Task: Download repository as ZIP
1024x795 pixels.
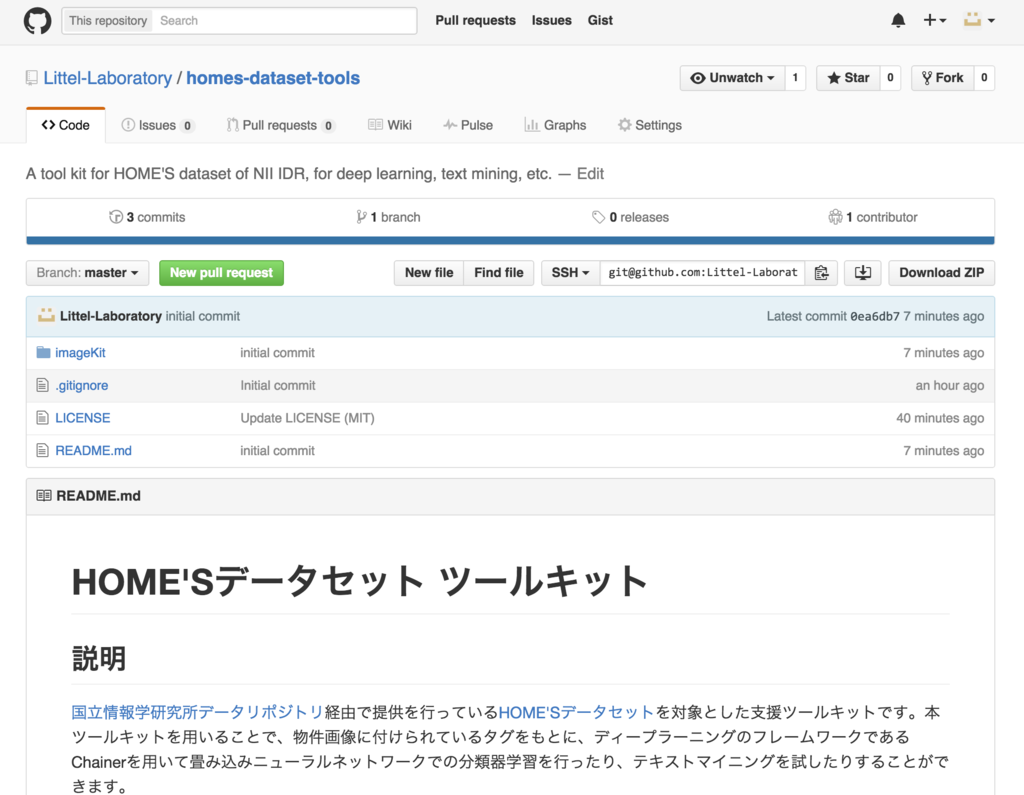Action: pyautogui.click(x=942, y=272)
